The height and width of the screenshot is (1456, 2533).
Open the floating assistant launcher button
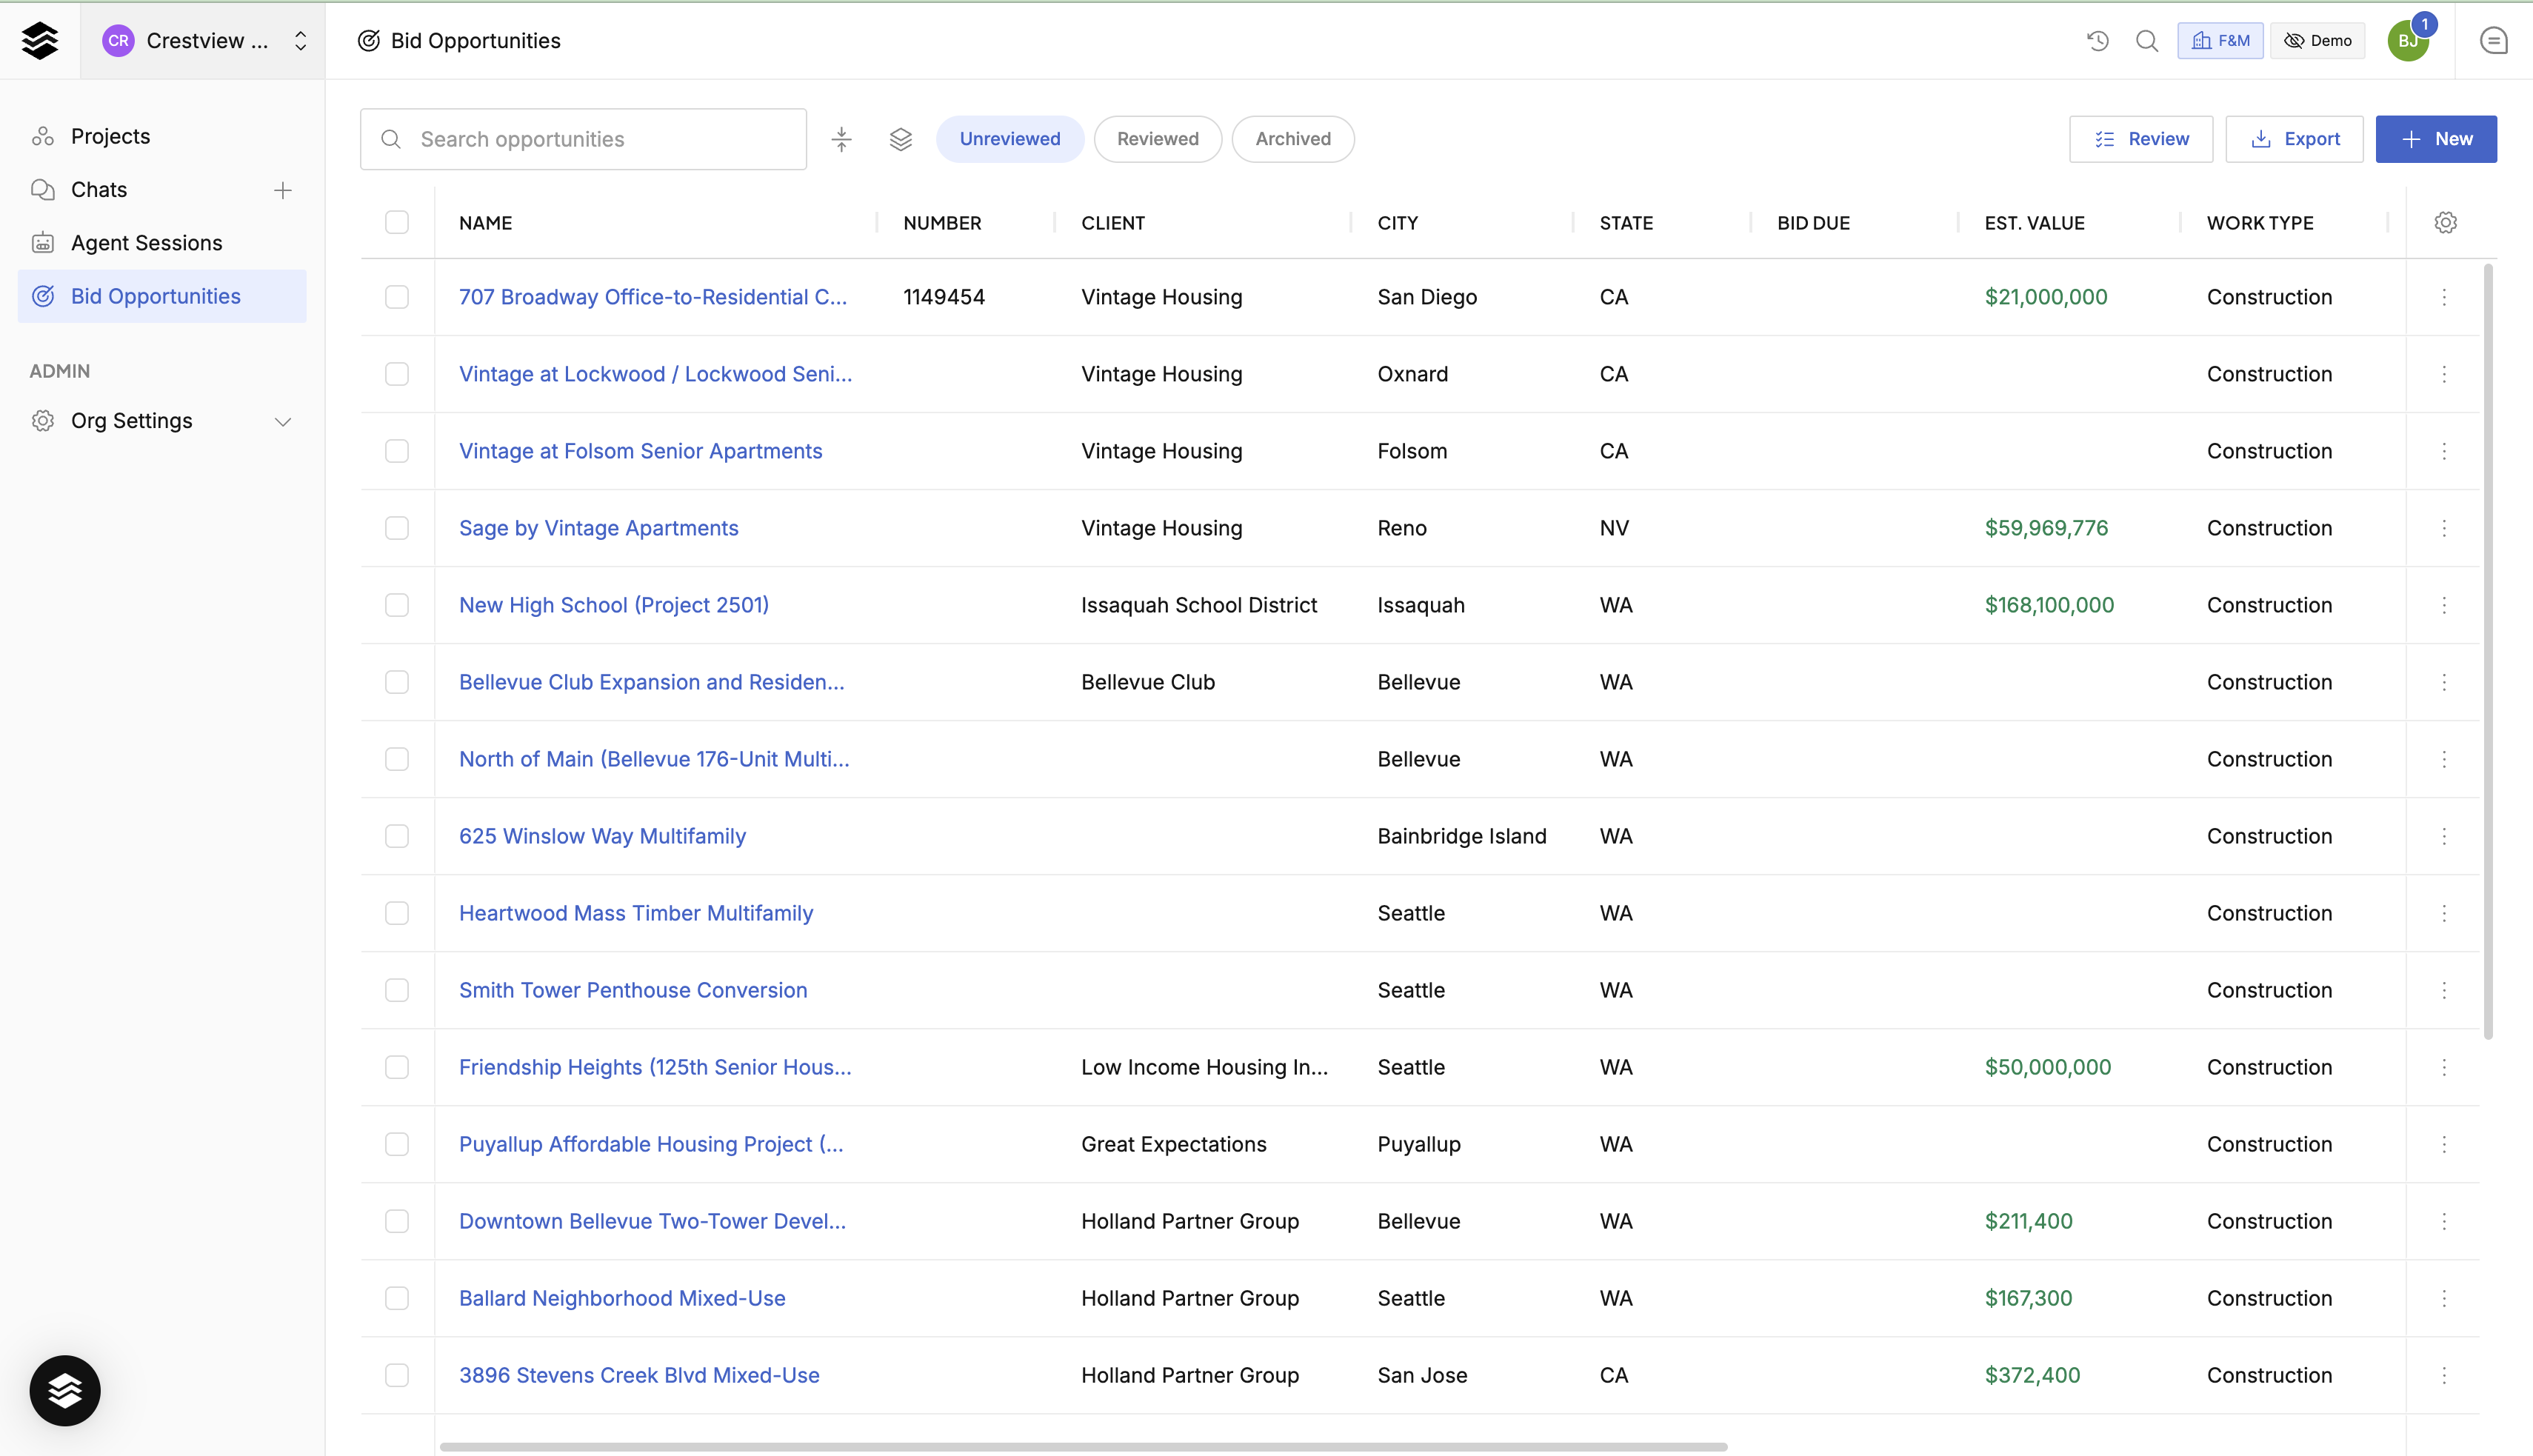pos(65,1390)
